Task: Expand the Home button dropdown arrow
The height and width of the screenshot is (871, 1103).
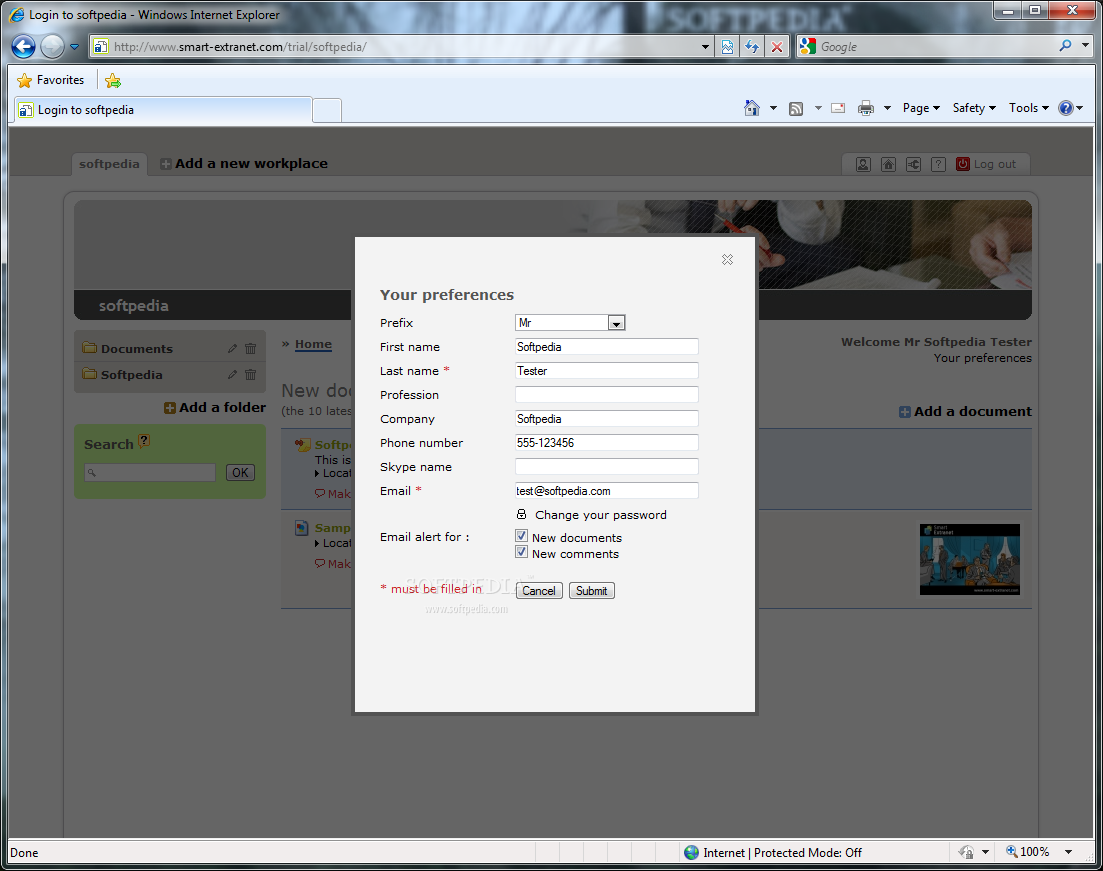Action: (773, 108)
